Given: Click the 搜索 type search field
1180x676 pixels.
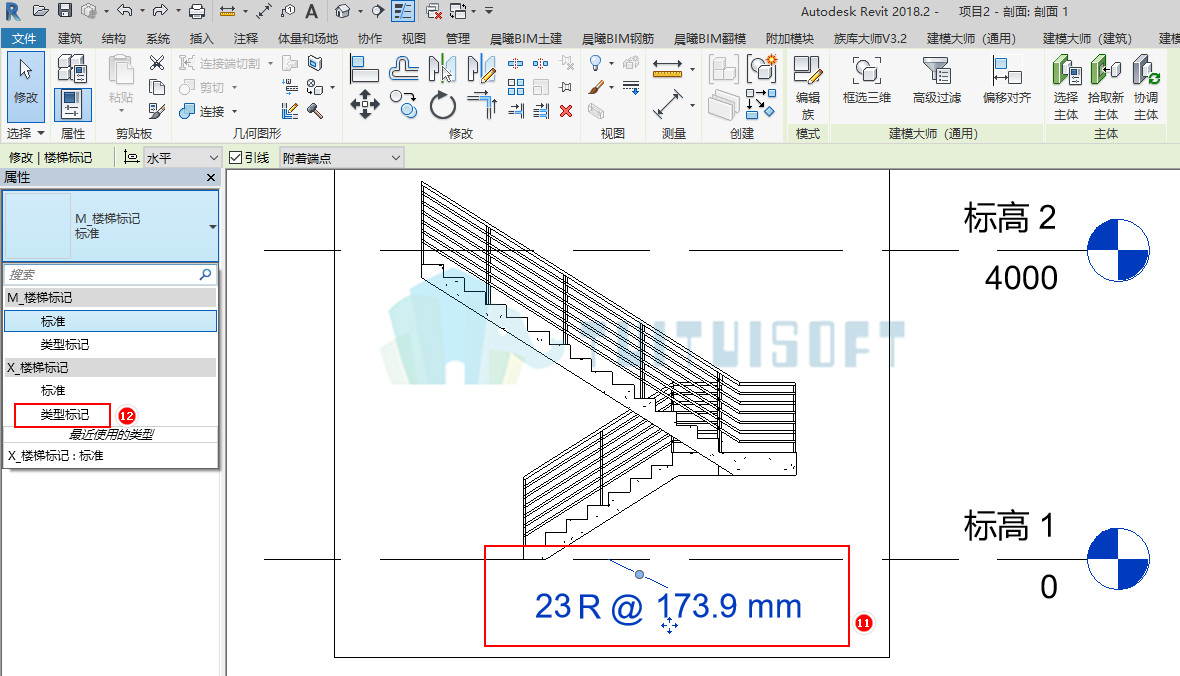Looking at the screenshot, I should pyautogui.click(x=111, y=275).
